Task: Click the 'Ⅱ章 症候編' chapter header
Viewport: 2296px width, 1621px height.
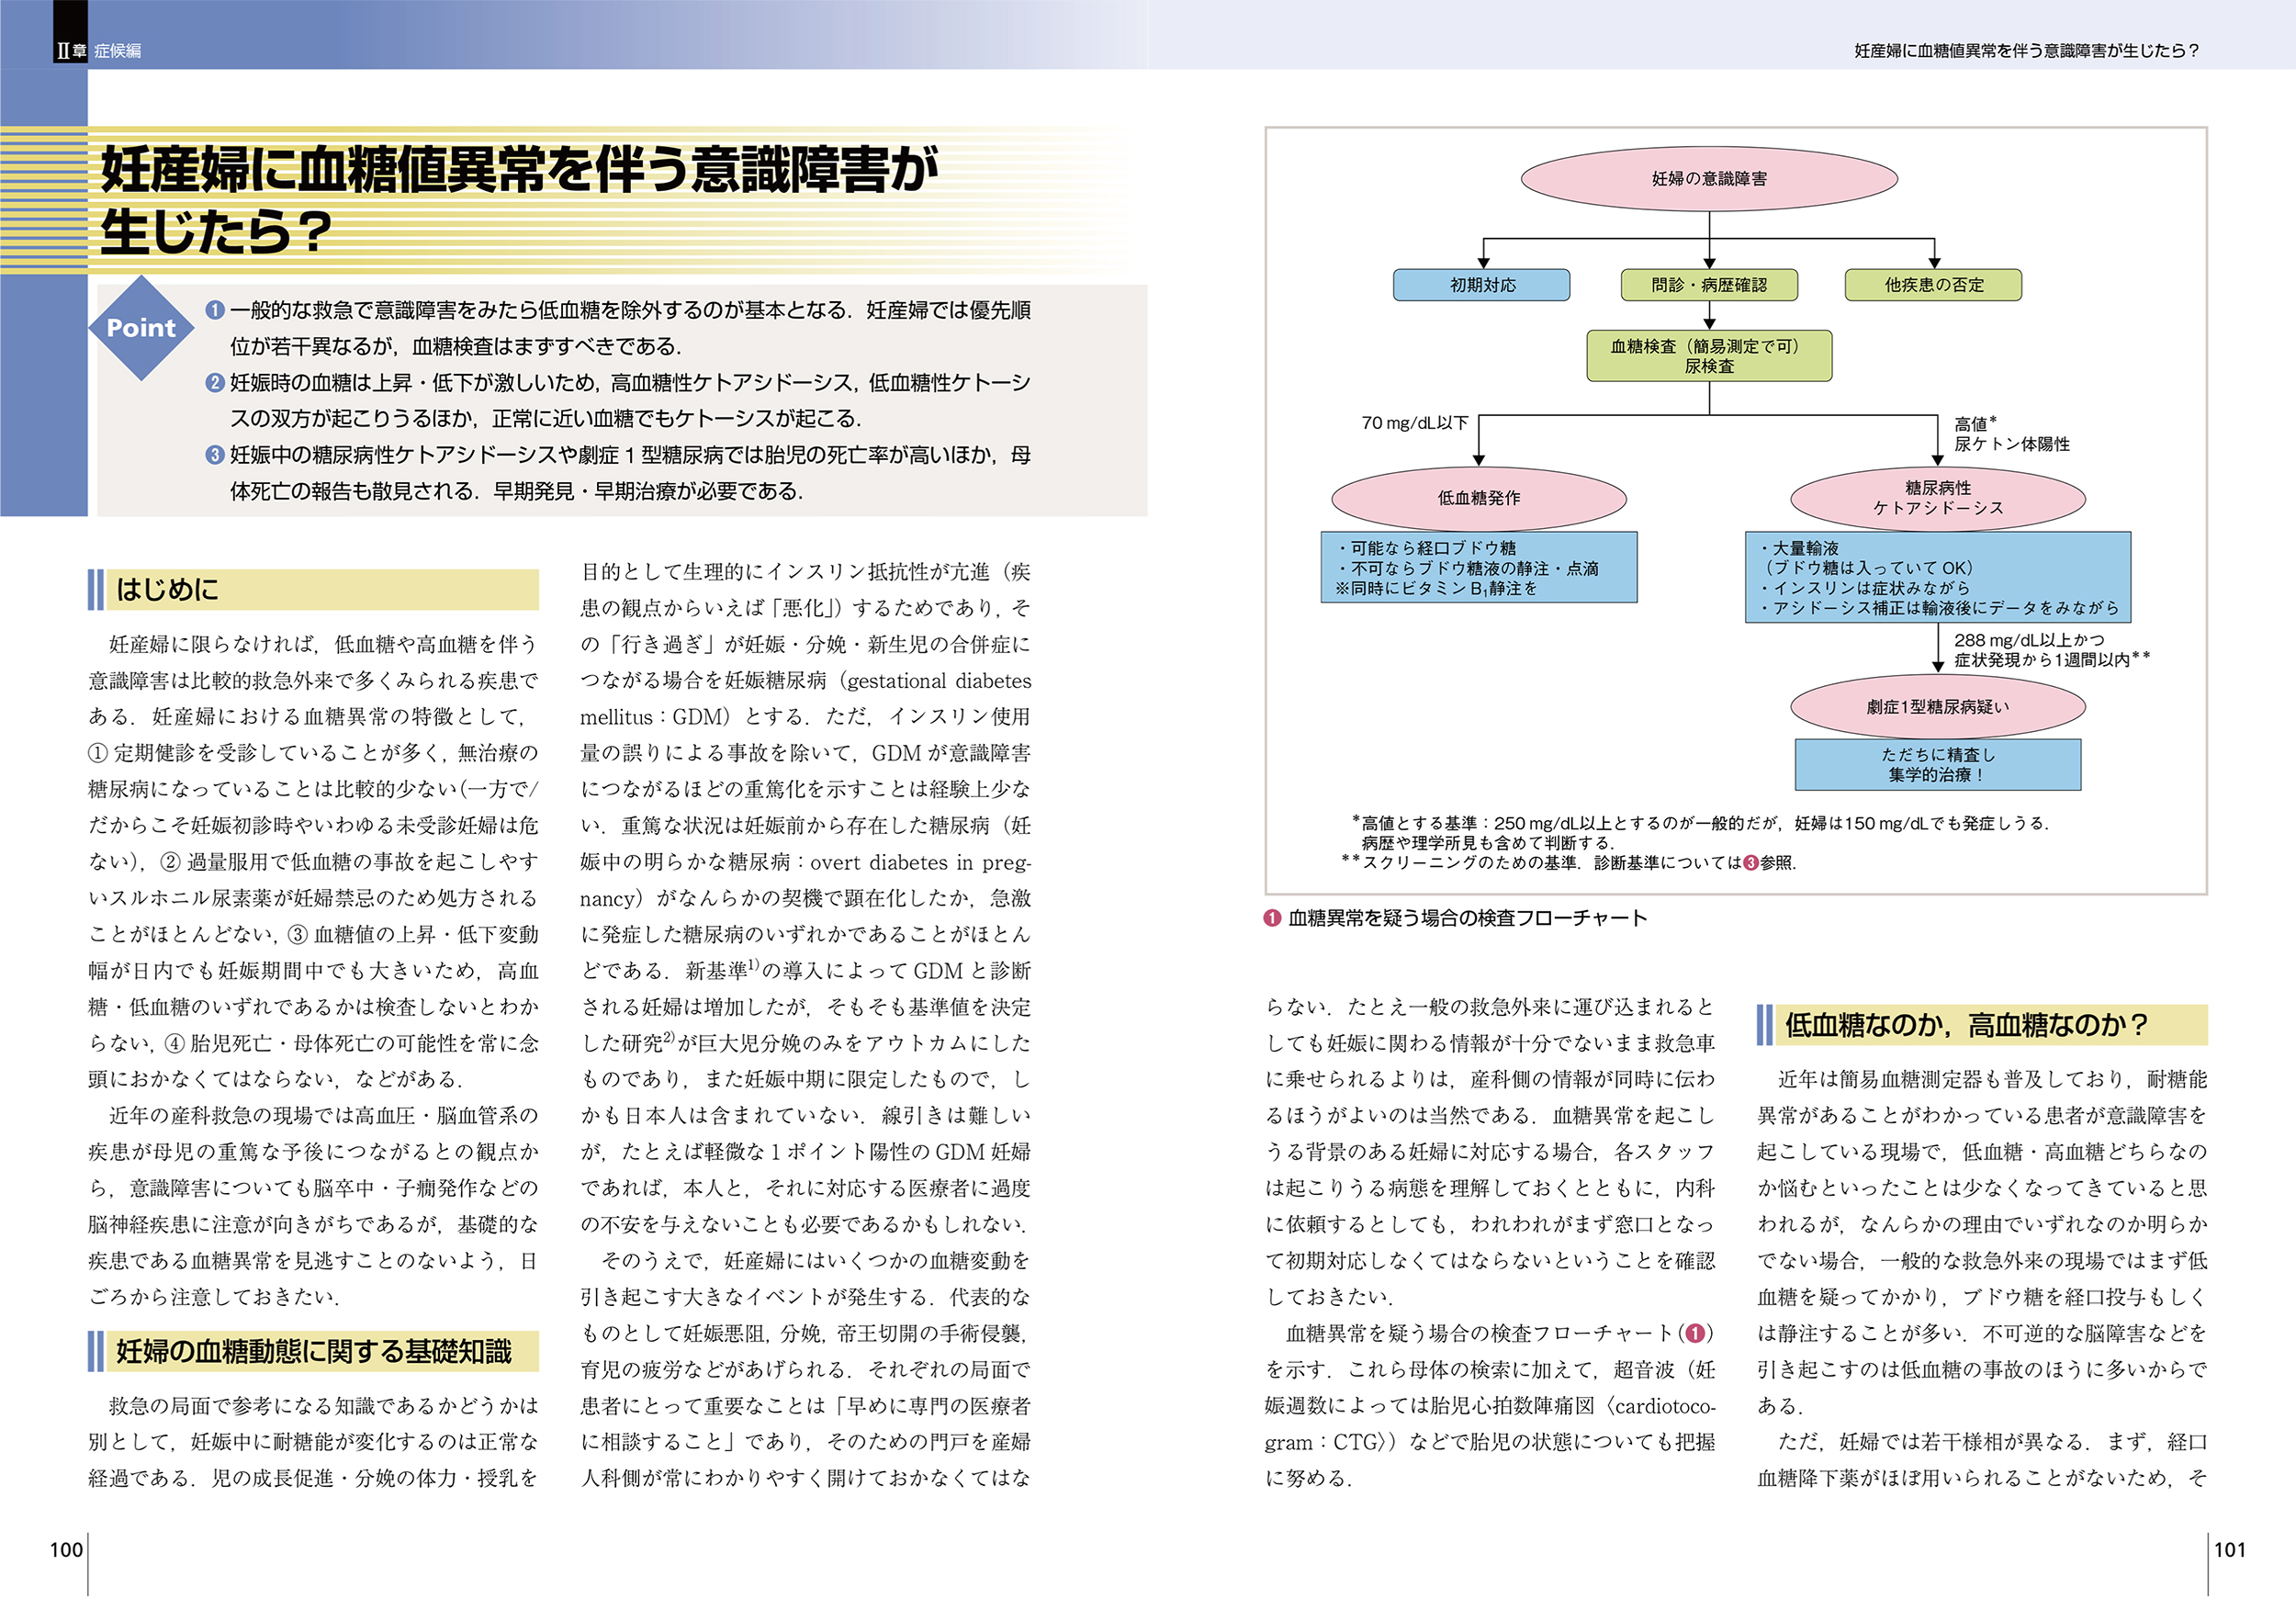Action: [x=98, y=50]
